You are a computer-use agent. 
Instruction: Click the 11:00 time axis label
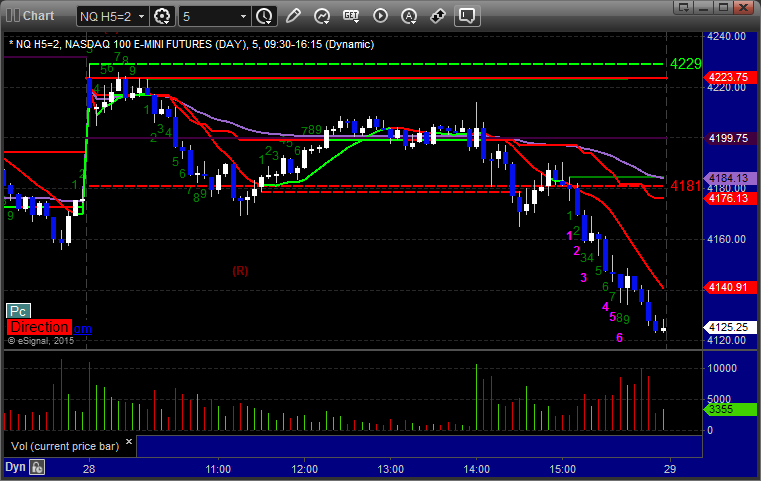(218, 469)
